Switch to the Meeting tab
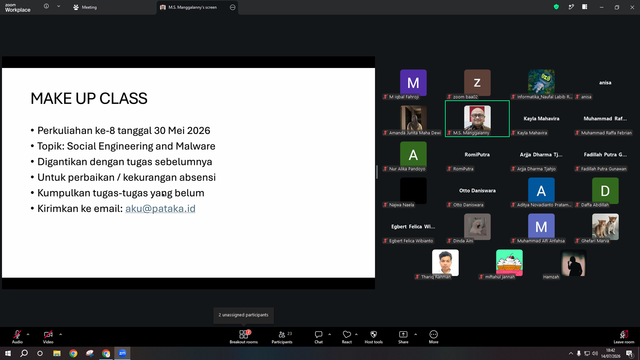Viewport: 640px width, 360px height. (85, 7)
